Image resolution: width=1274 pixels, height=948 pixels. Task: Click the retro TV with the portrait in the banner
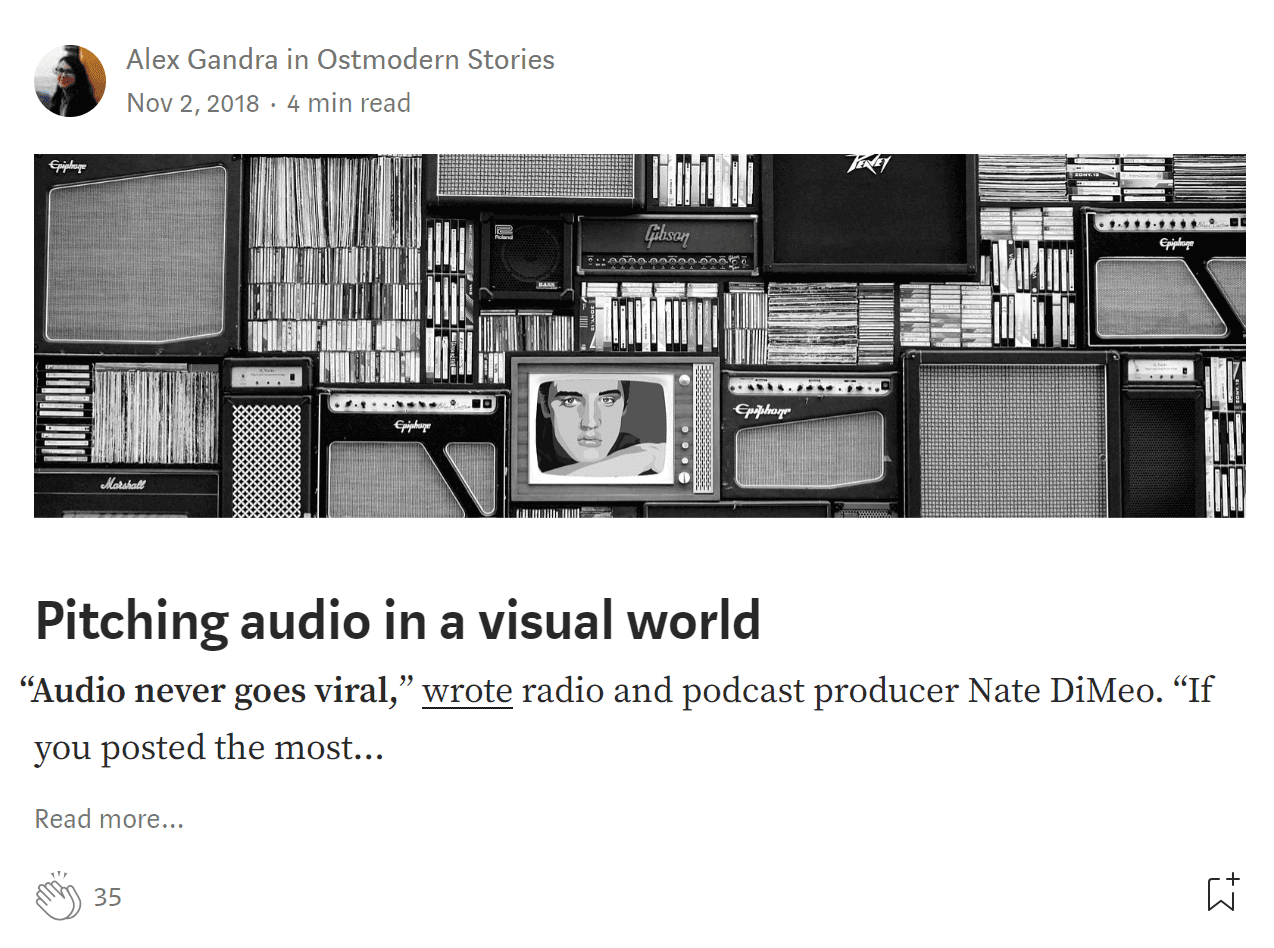pyautogui.click(x=613, y=427)
